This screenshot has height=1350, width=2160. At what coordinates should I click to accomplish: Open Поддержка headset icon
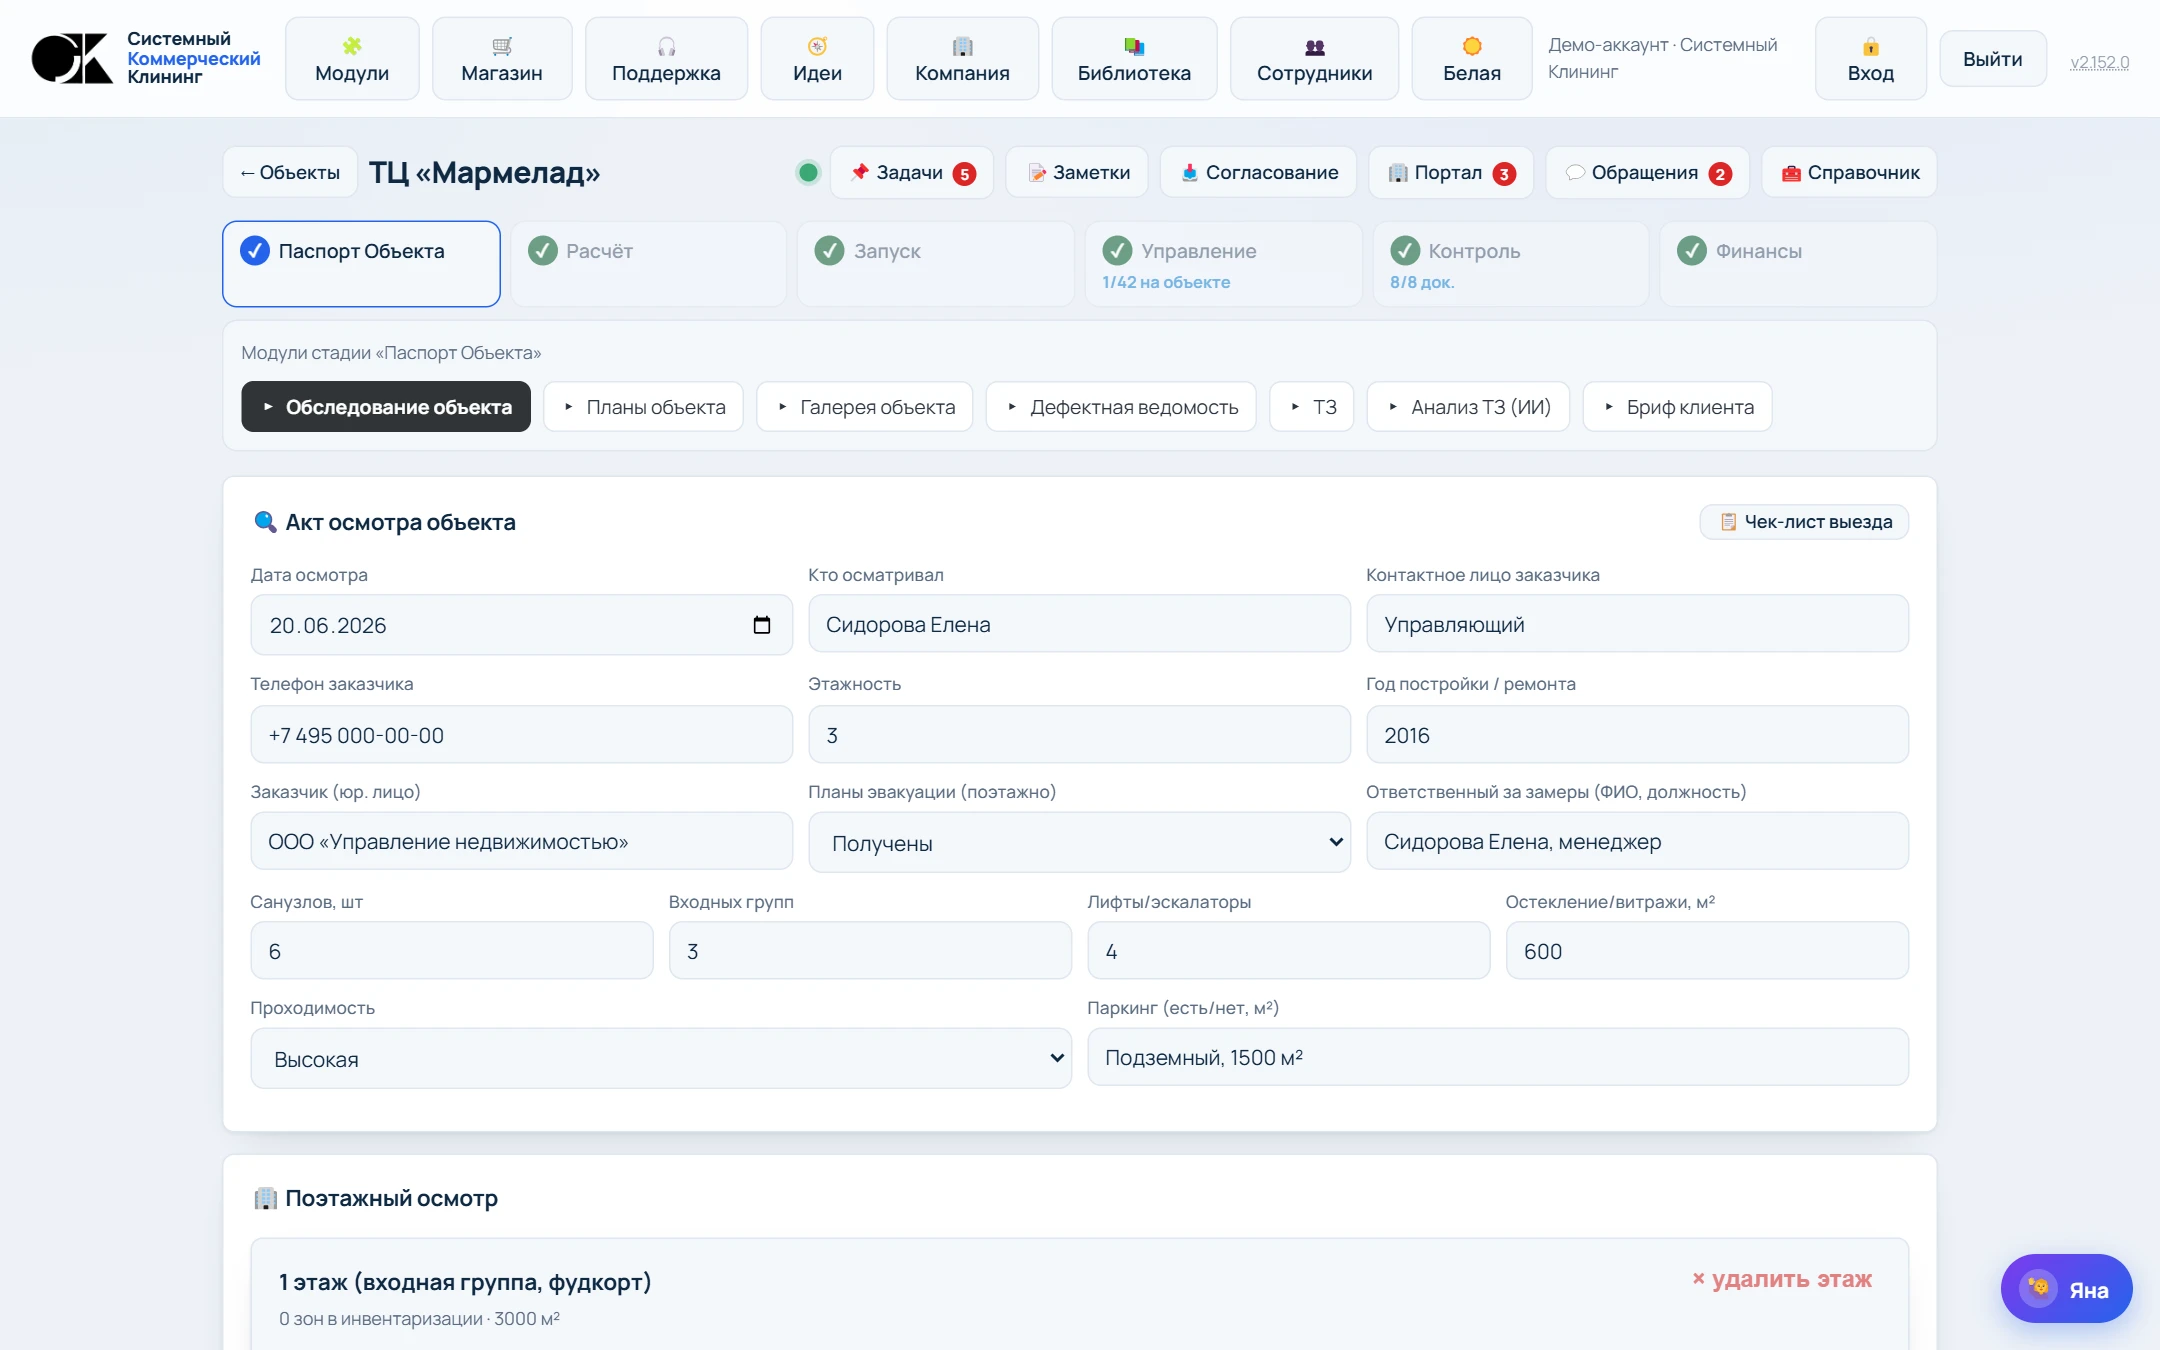[x=666, y=46]
